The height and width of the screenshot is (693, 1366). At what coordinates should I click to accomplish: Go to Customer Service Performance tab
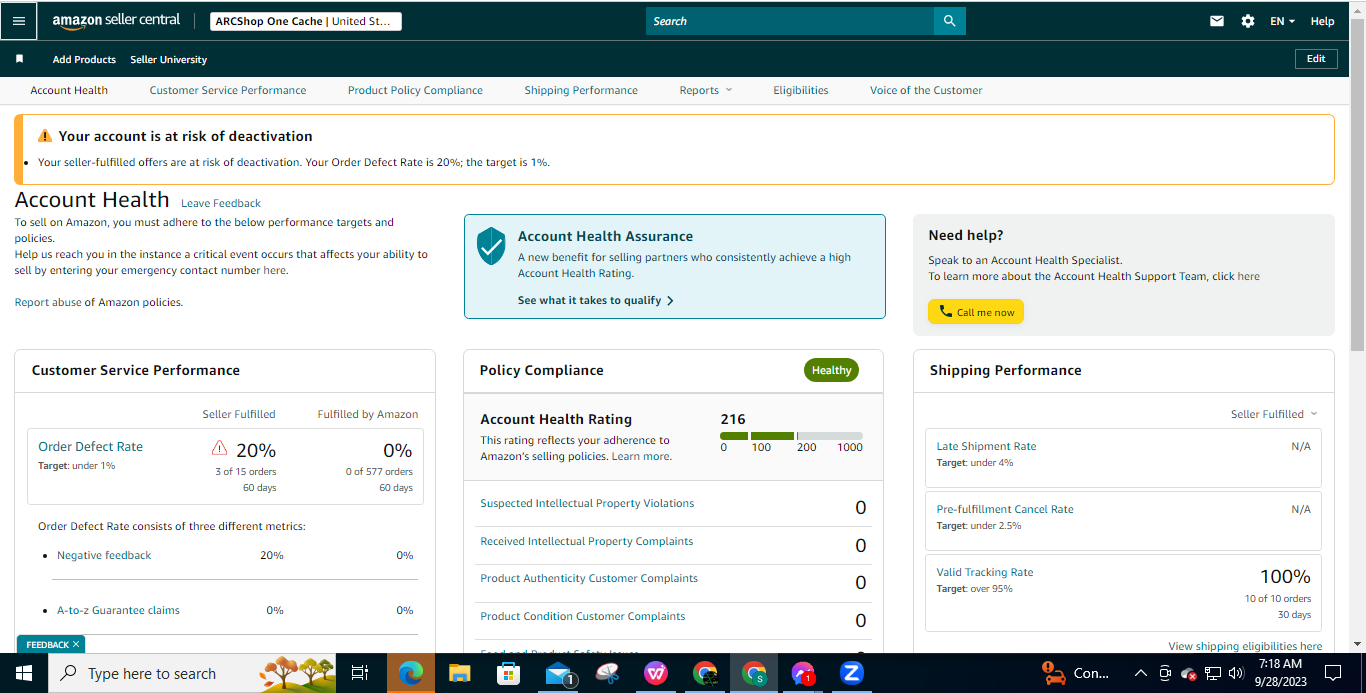point(228,90)
